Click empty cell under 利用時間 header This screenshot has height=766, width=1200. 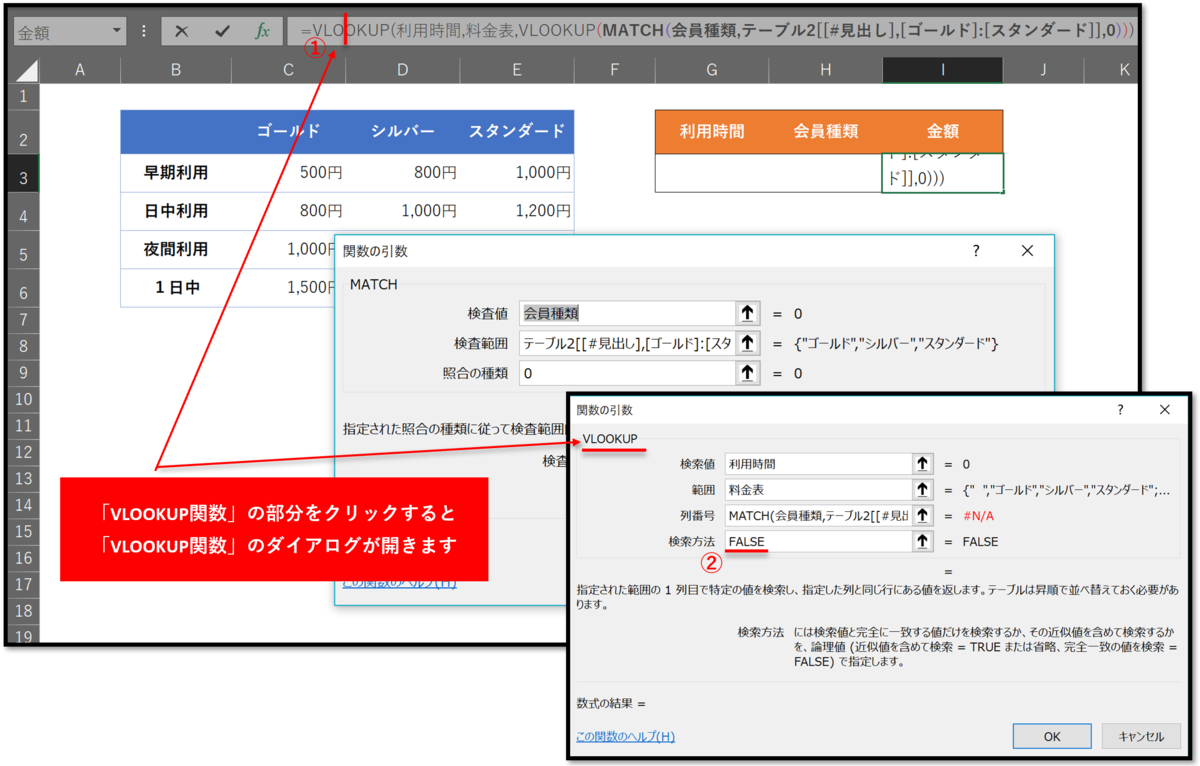click(x=711, y=173)
